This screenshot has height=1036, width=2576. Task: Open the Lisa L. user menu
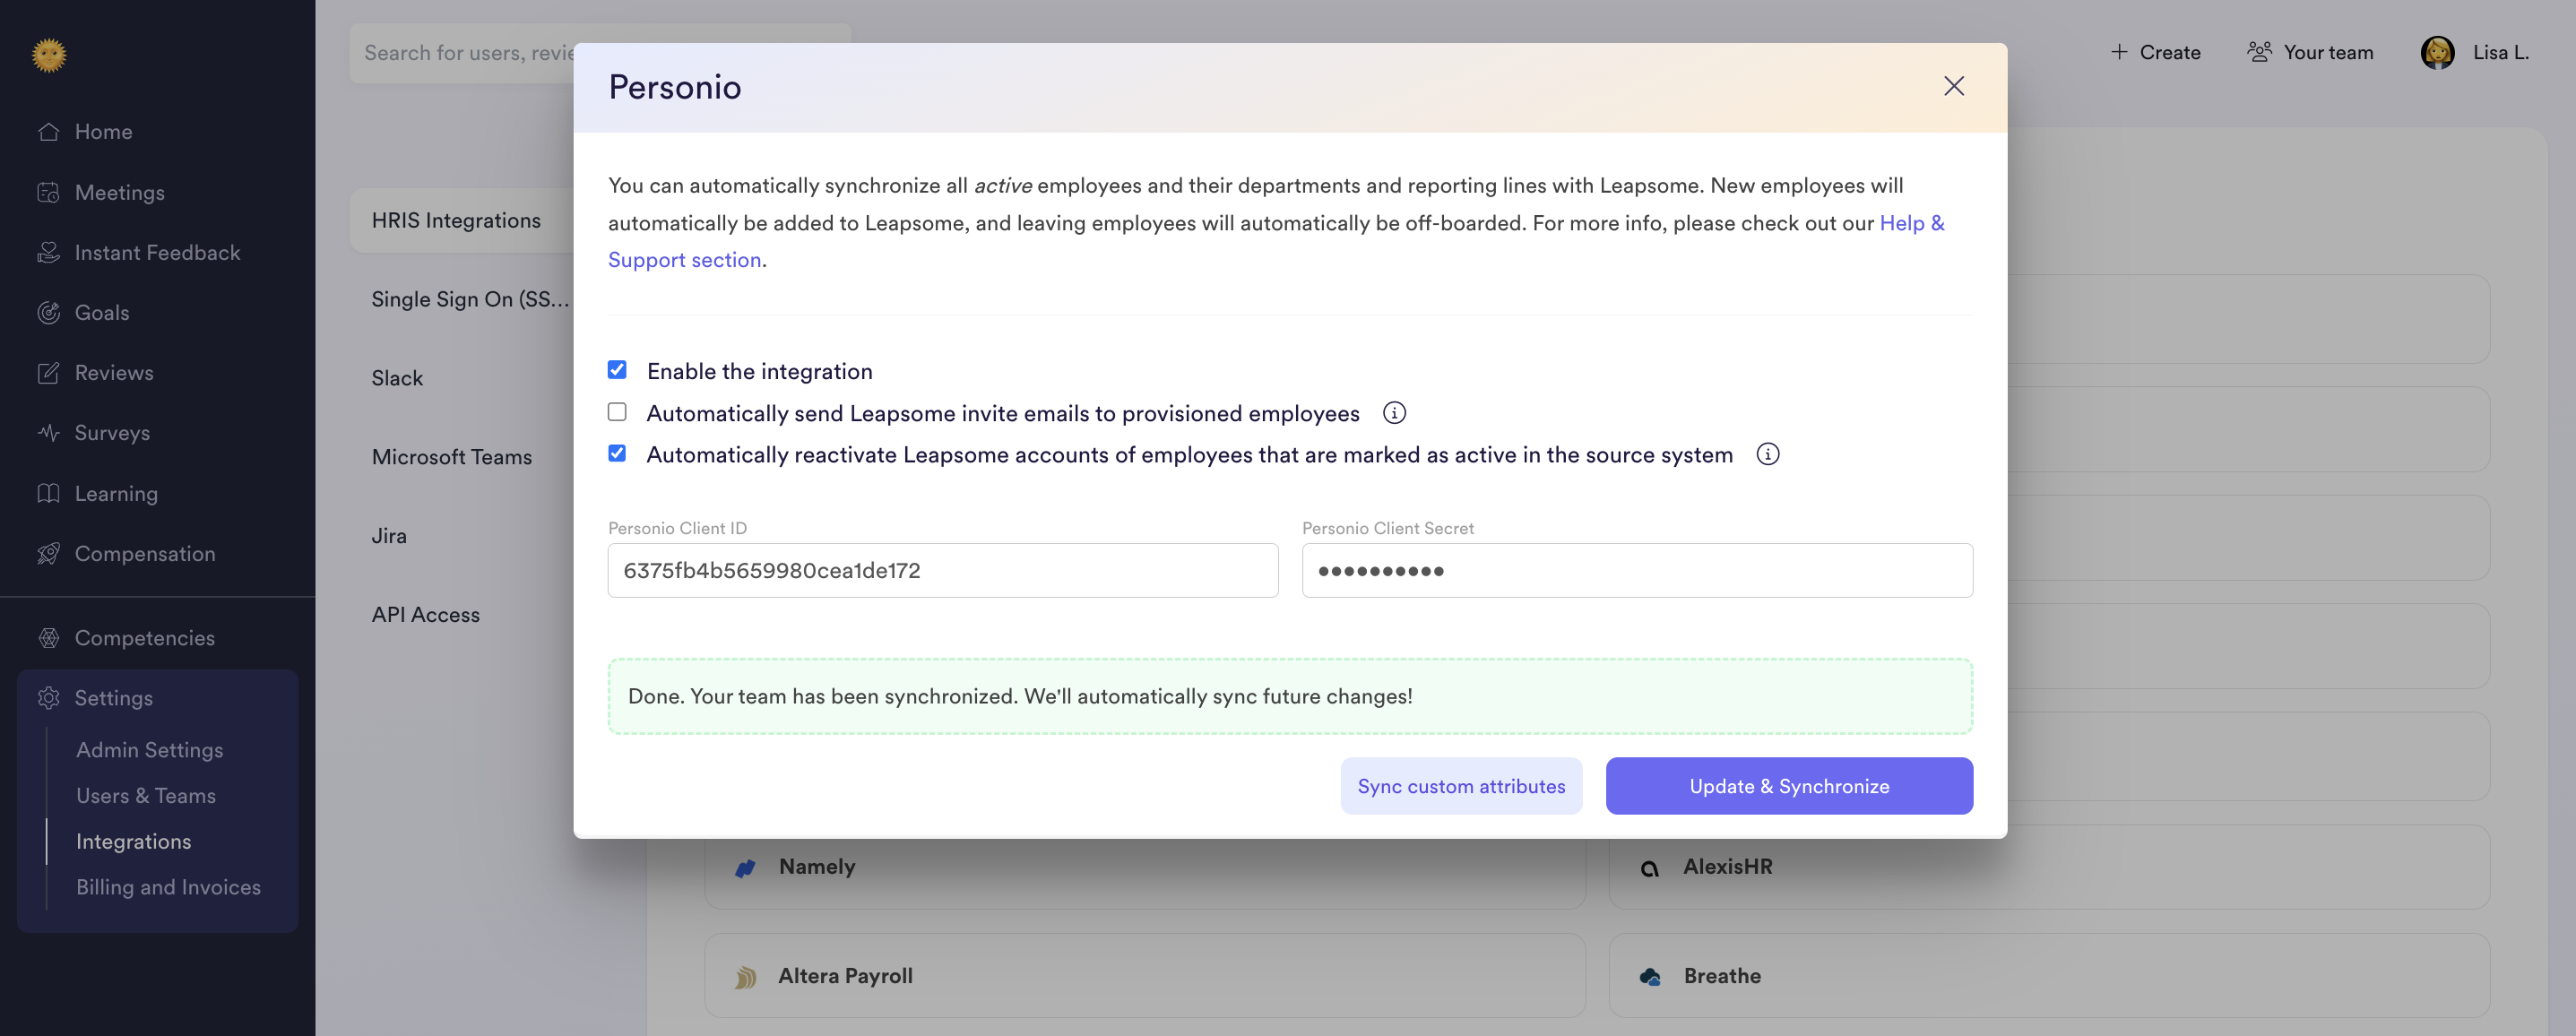pos(2474,52)
